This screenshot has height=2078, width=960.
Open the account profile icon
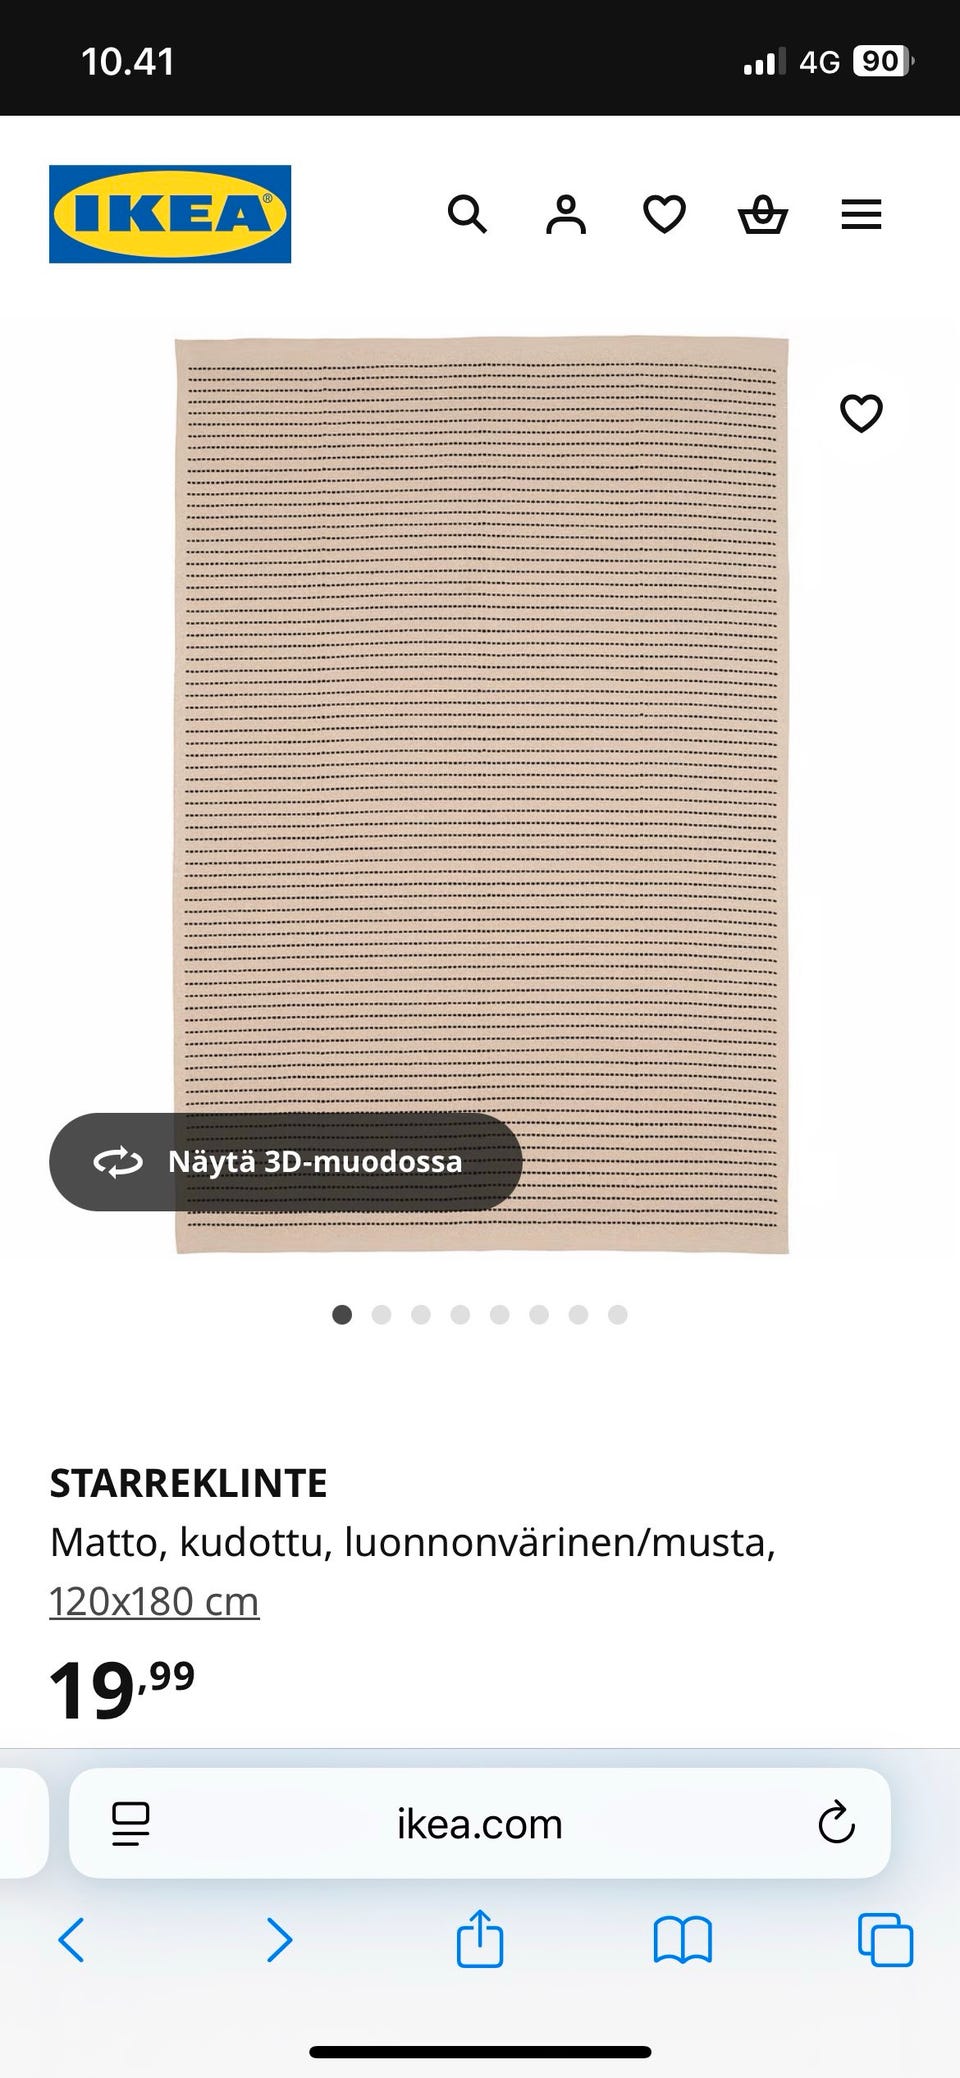coord(565,214)
